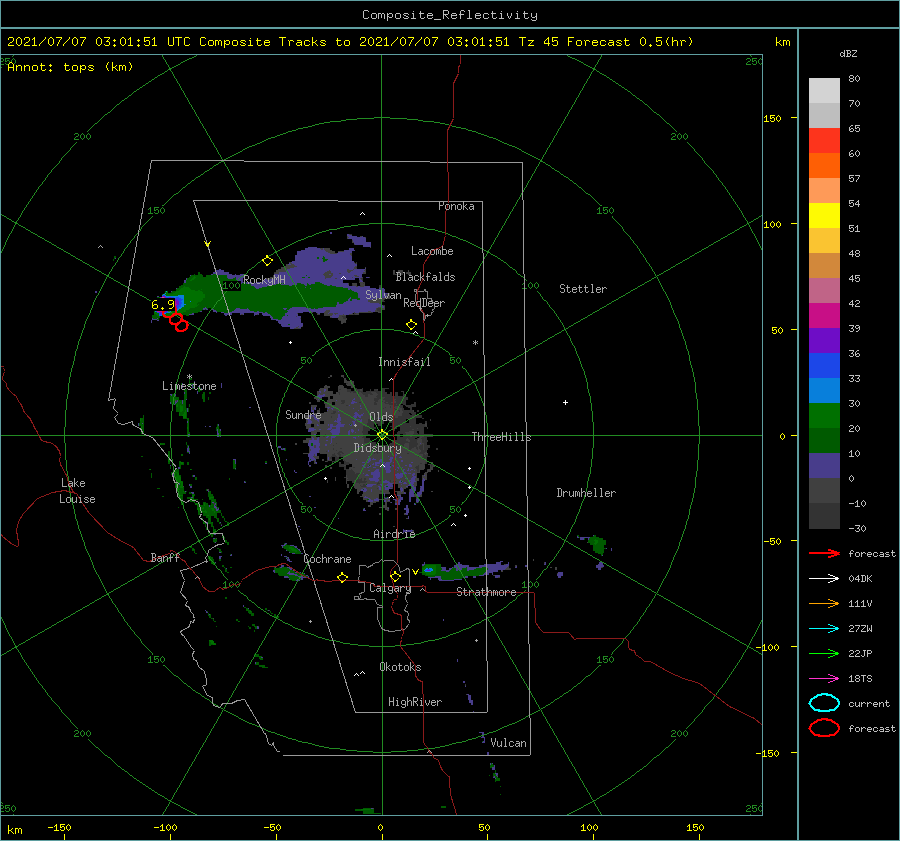Click the Strathmore city label
900x841 pixels.
click(486, 592)
